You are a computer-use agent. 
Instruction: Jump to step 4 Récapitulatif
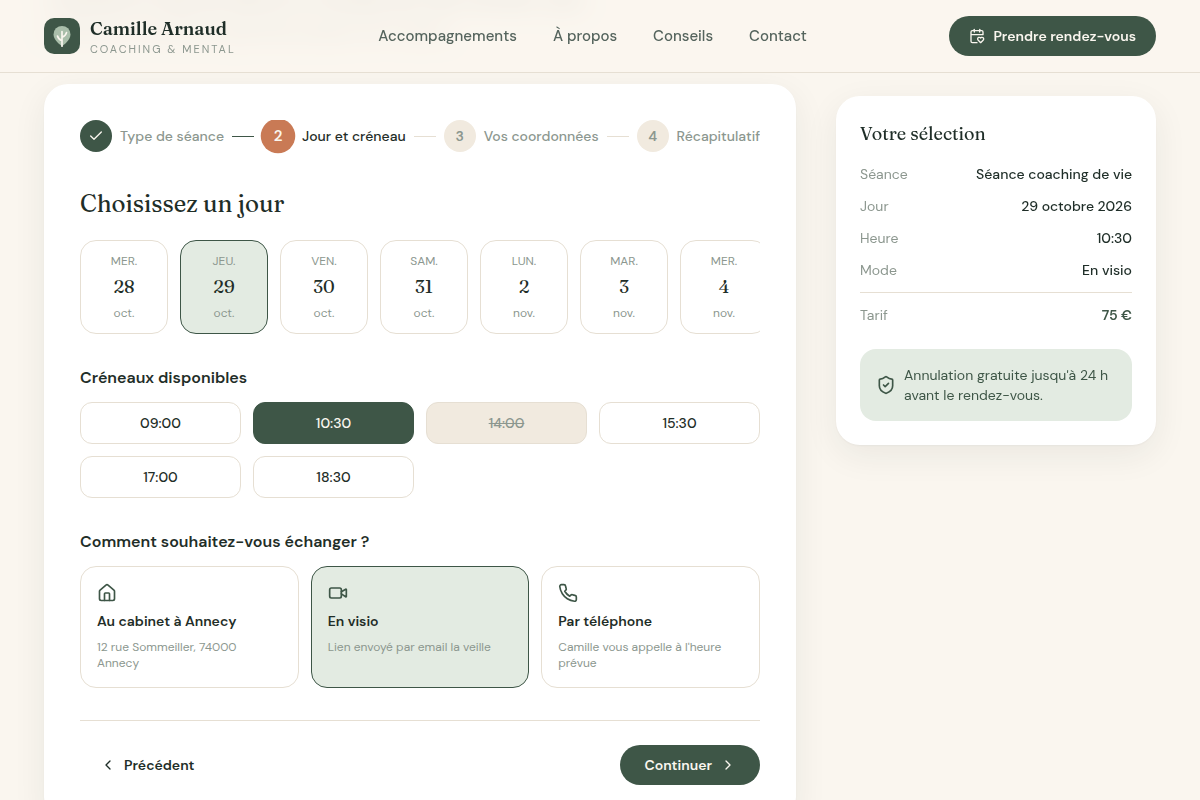(x=698, y=136)
